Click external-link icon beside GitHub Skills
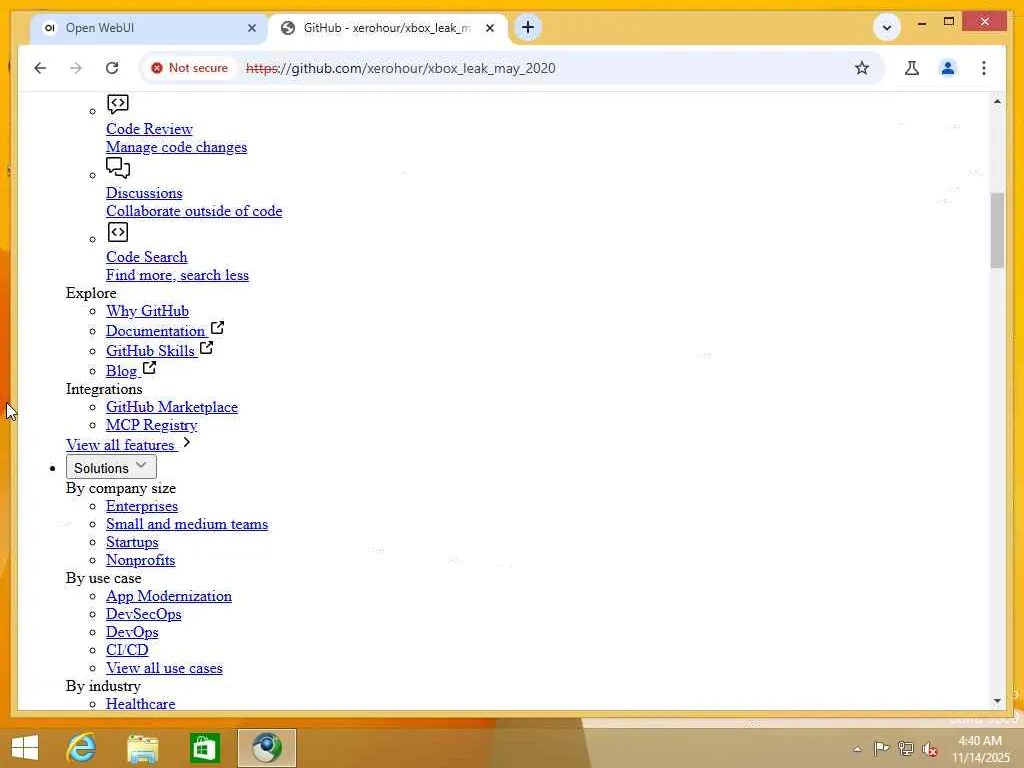The width and height of the screenshot is (1024, 768). [x=206, y=347]
